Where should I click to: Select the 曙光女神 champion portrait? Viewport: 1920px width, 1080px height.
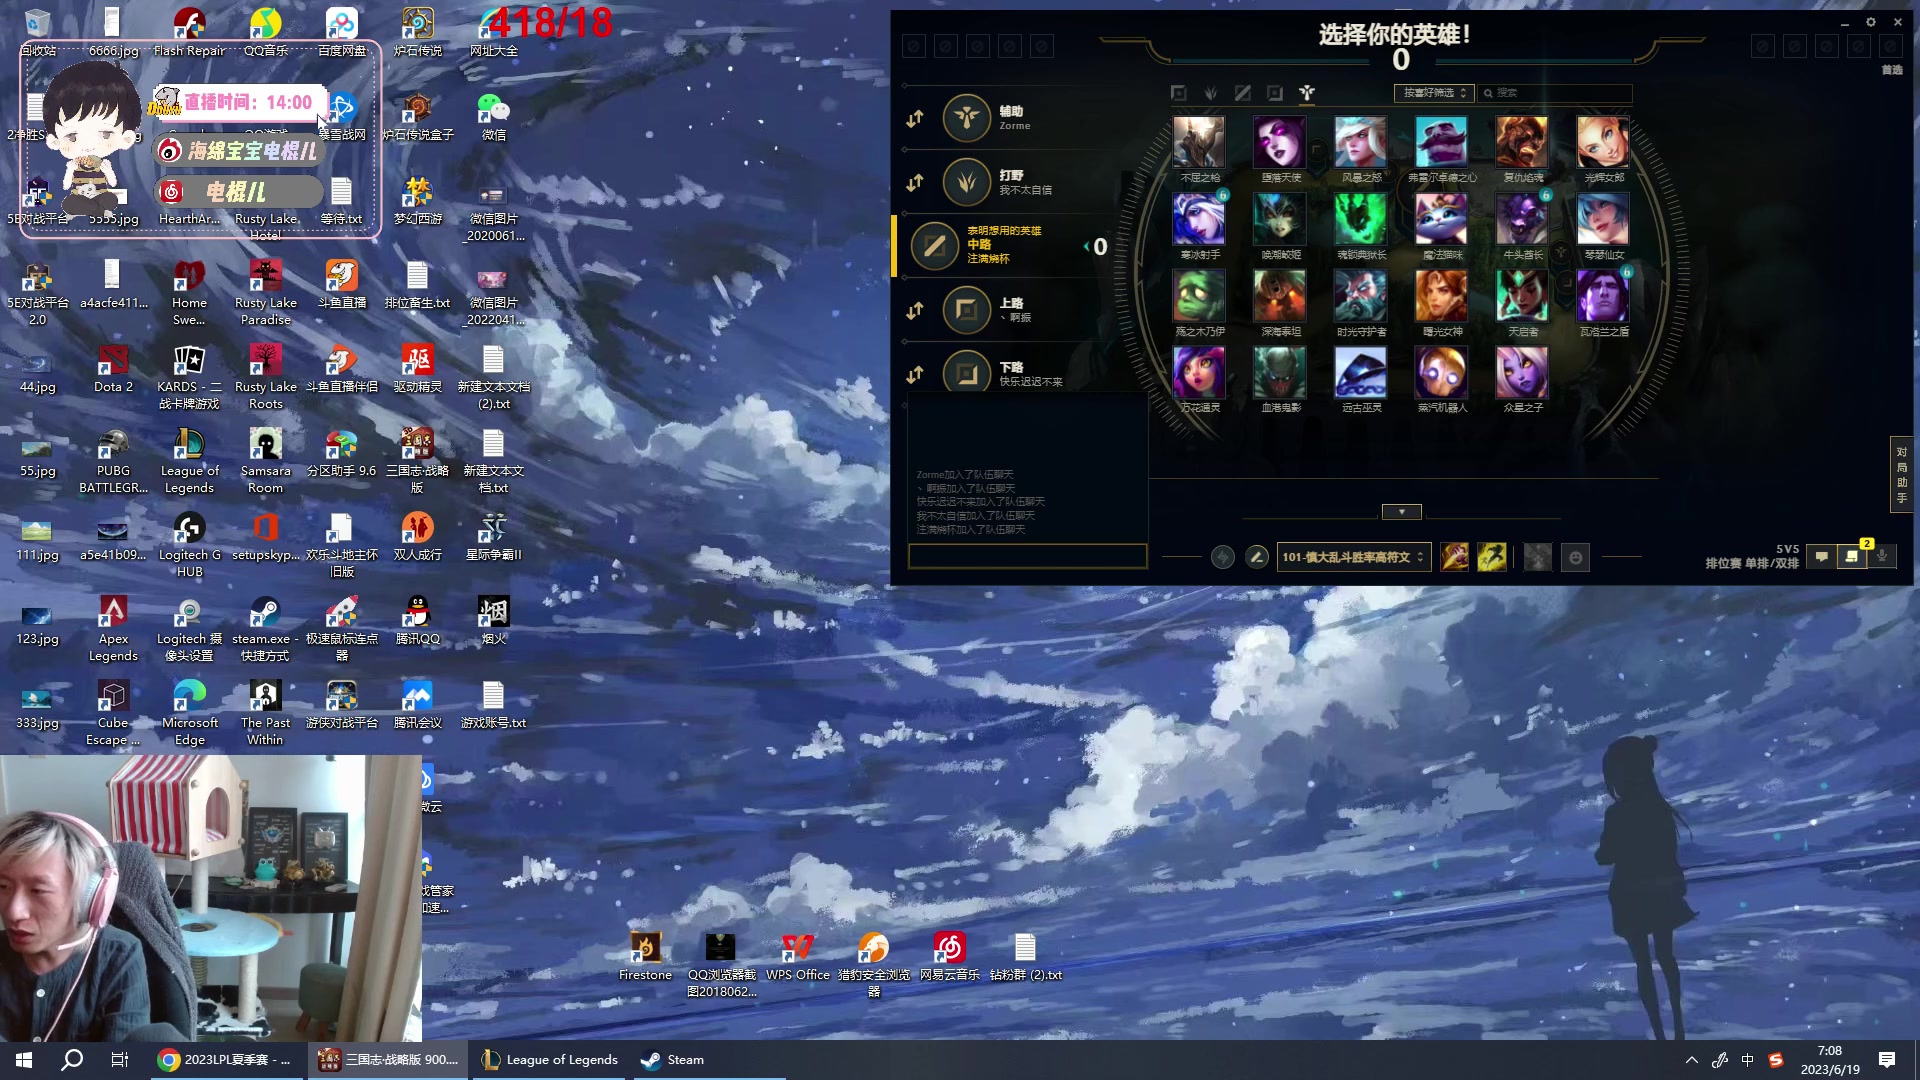point(1442,296)
